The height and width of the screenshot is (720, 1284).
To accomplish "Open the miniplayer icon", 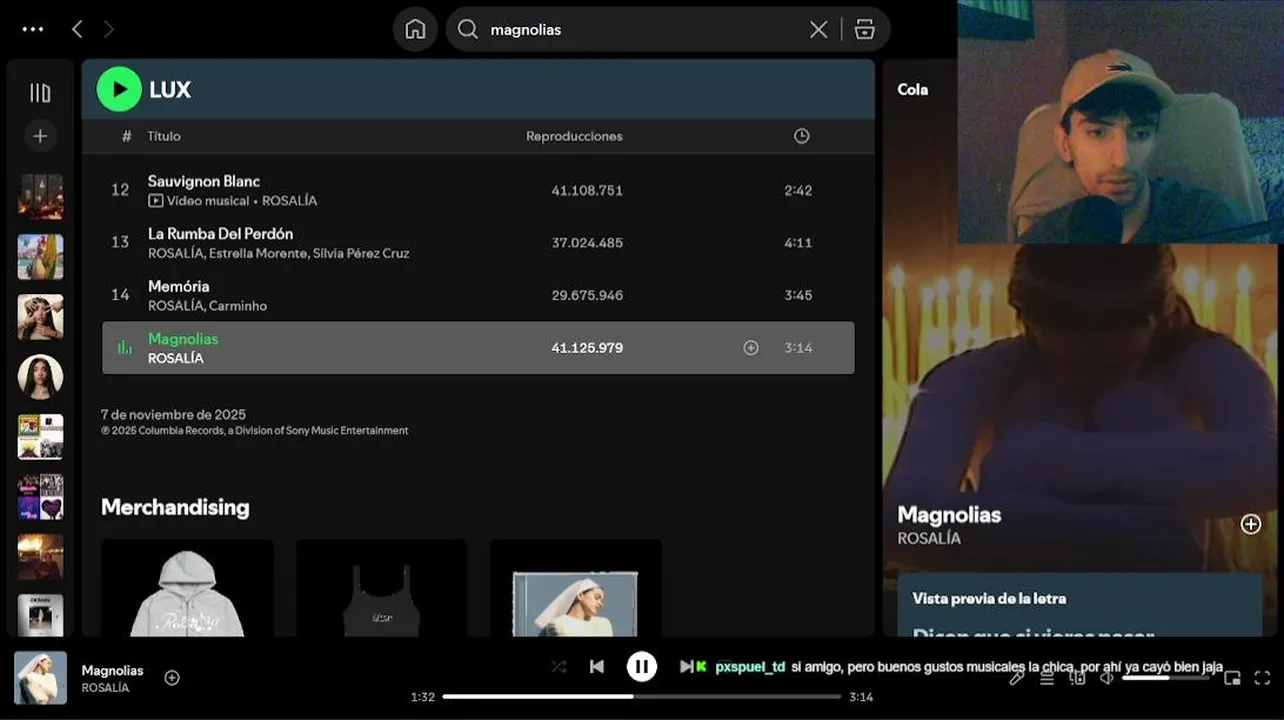I will tap(1233, 678).
